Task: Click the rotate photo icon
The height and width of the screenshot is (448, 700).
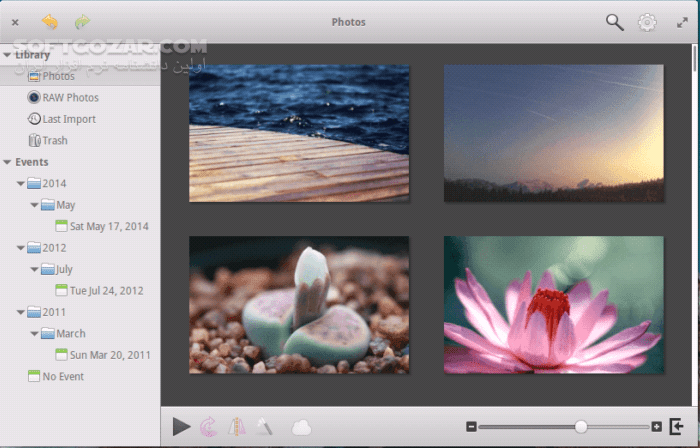Action: tap(209, 427)
